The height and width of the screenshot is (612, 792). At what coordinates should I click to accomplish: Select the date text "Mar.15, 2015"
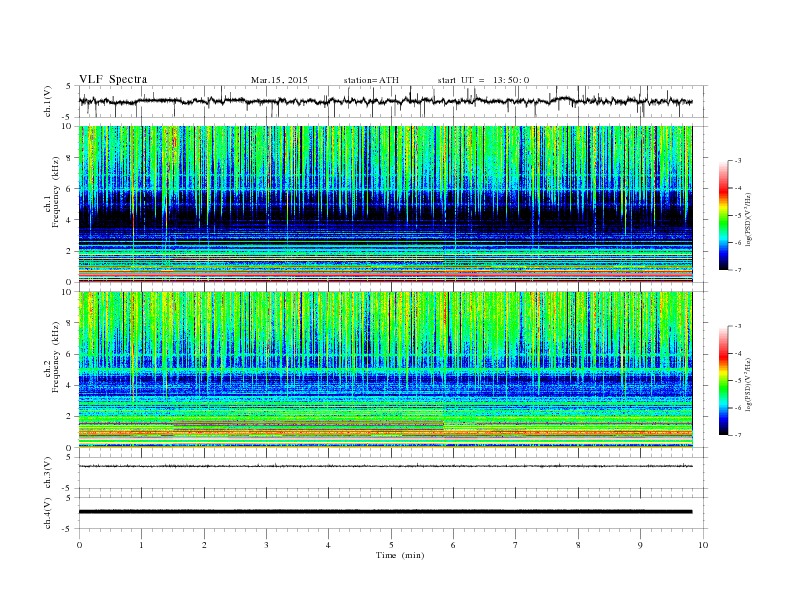[279, 80]
